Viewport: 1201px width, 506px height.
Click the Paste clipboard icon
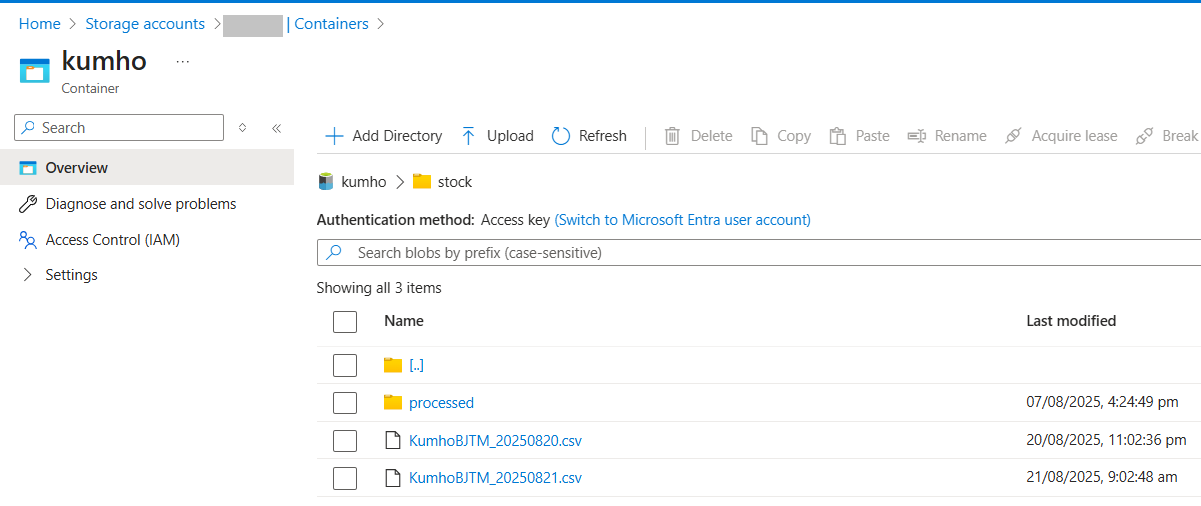[x=838, y=136]
